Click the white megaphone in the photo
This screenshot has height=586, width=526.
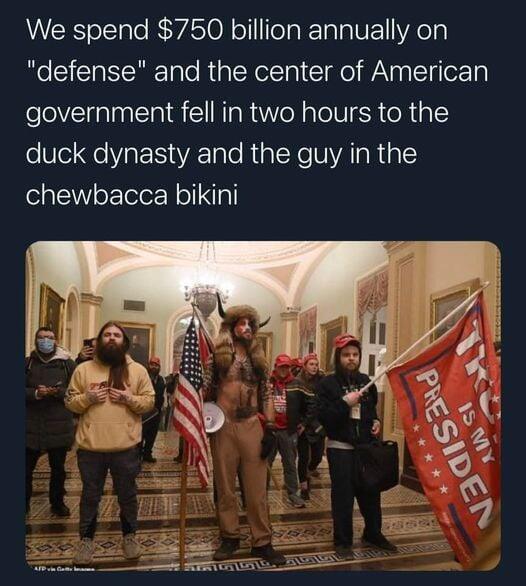pos(214,416)
